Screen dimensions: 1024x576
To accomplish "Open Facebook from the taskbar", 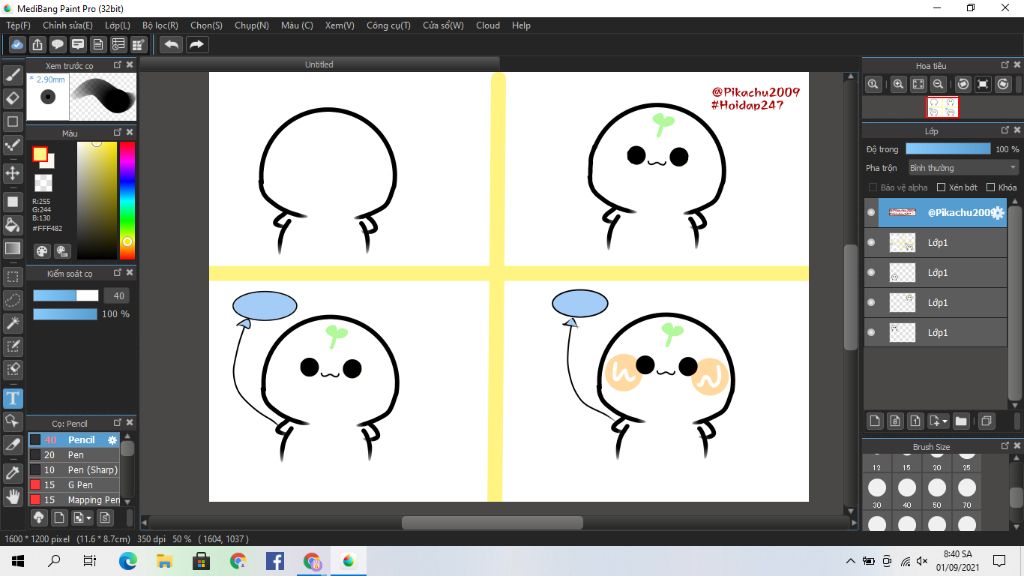I will 275,561.
